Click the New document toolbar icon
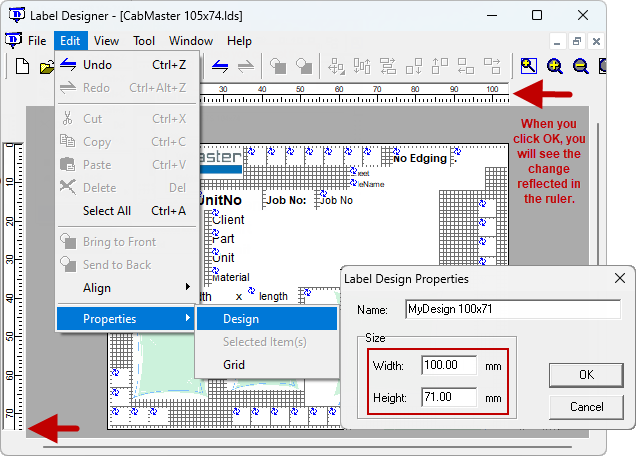Screen dimensions: 637x456 pos(22,66)
